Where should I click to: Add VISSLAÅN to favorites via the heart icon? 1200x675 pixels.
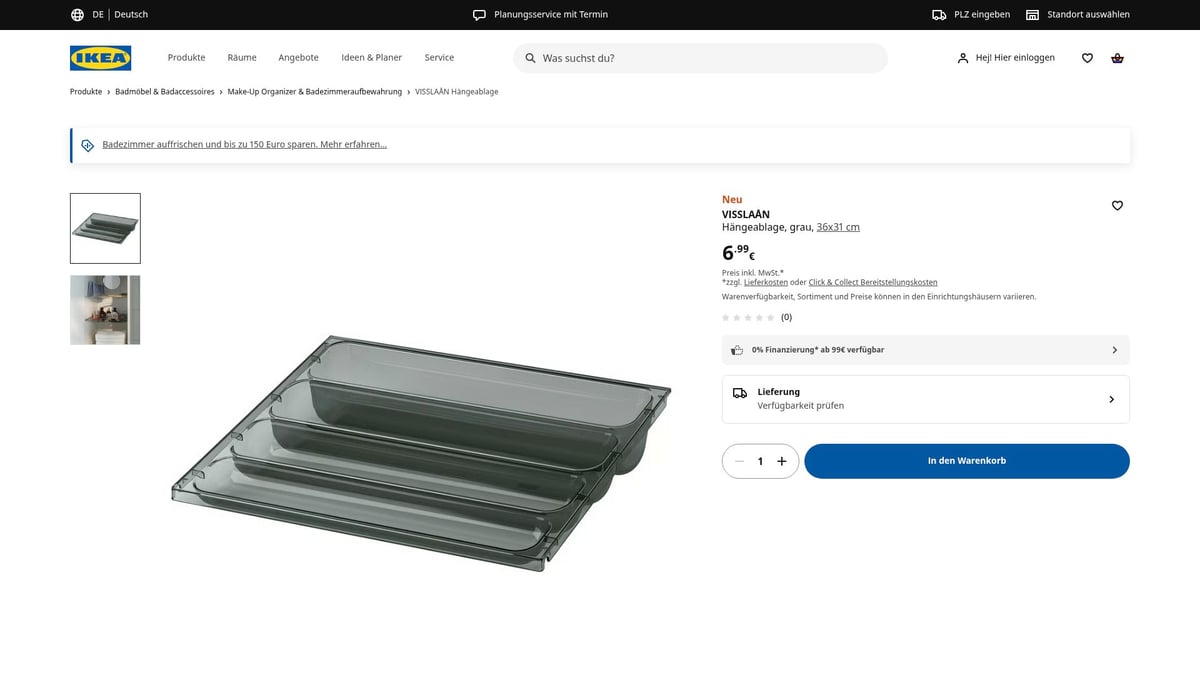pos(1117,205)
